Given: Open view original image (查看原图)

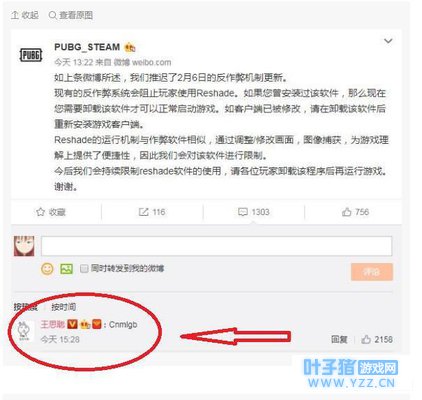Looking at the screenshot, I should click(x=71, y=15).
